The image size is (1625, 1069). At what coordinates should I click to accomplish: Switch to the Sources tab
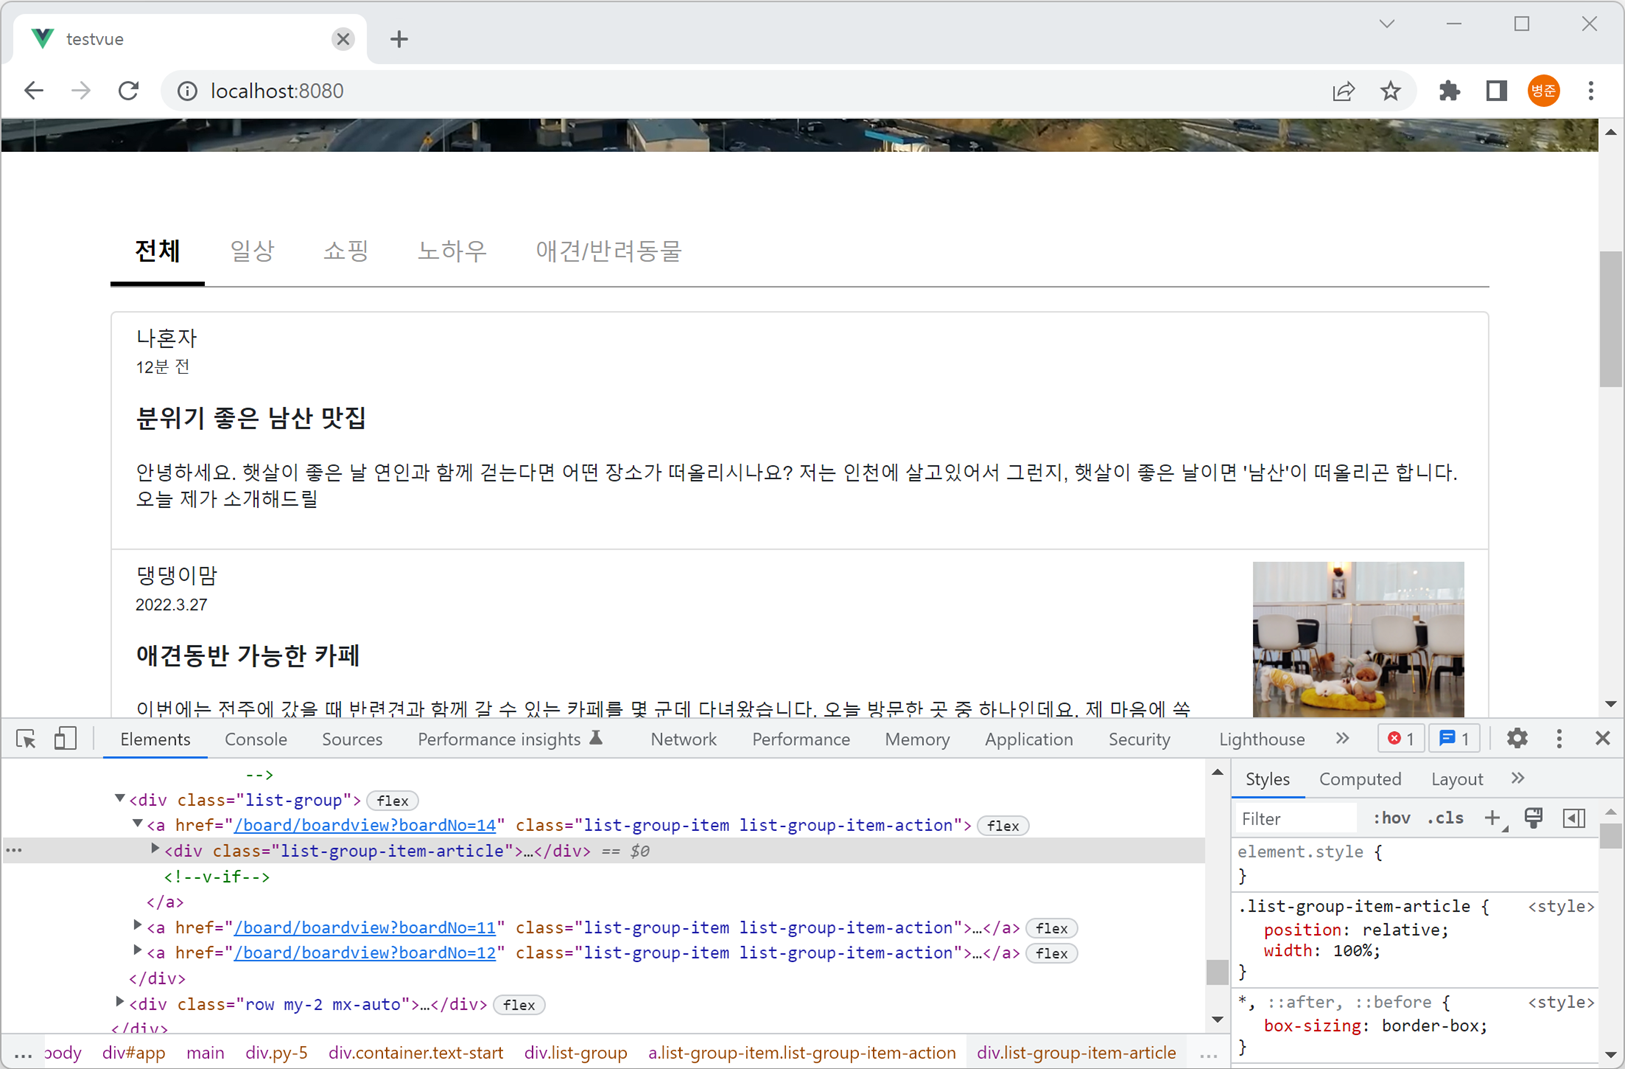coord(352,739)
